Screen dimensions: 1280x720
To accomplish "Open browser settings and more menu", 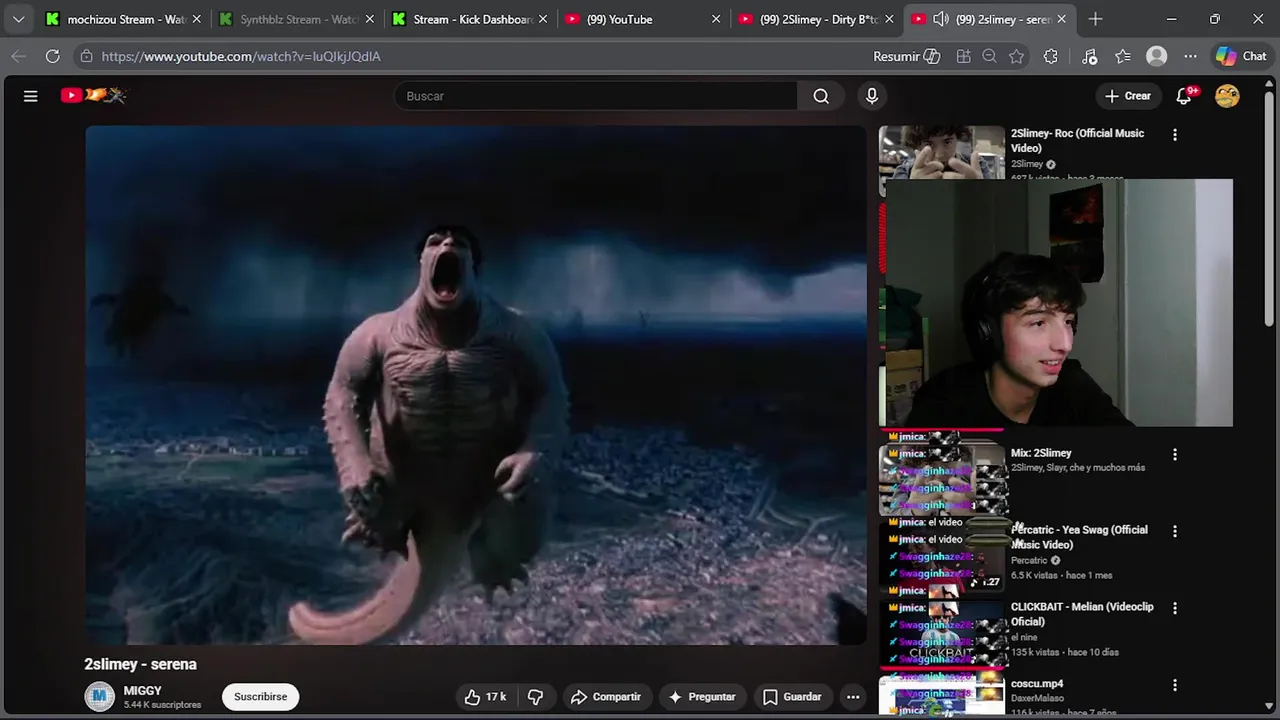I will pyautogui.click(x=1190, y=56).
